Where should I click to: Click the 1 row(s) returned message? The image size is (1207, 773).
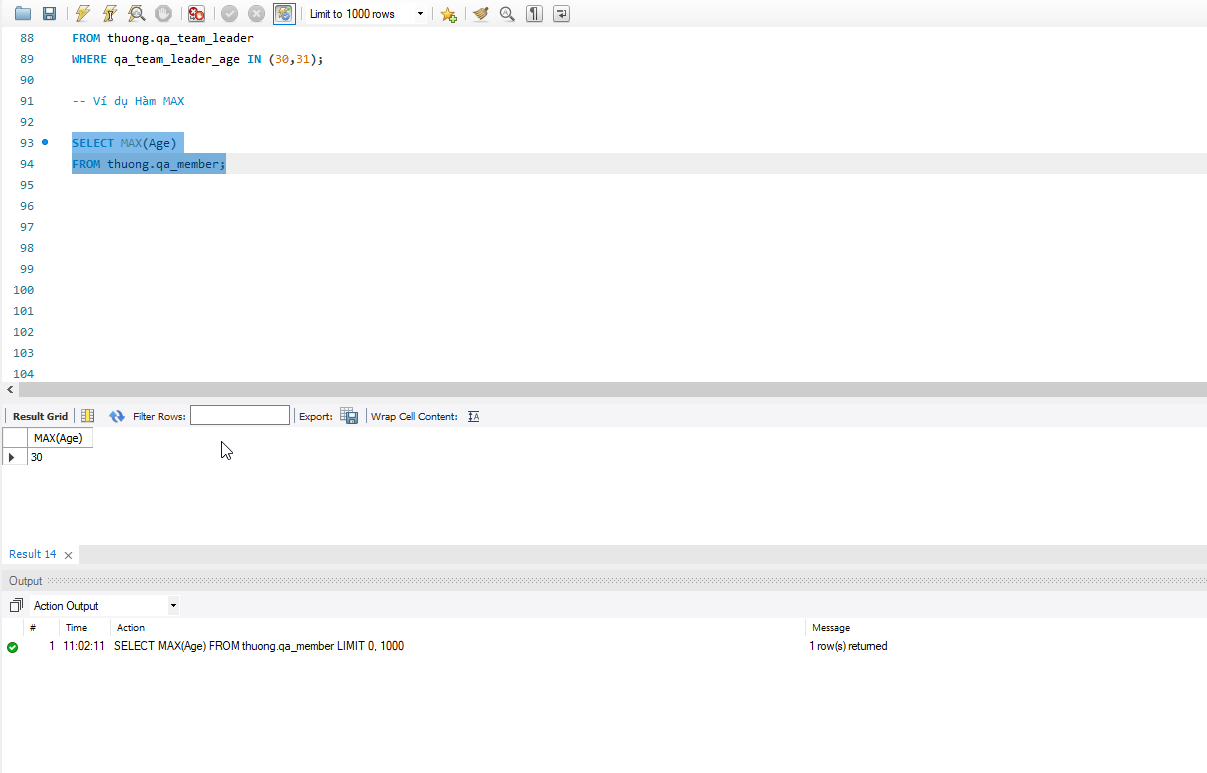pyautogui.click(x=848, y=646)
